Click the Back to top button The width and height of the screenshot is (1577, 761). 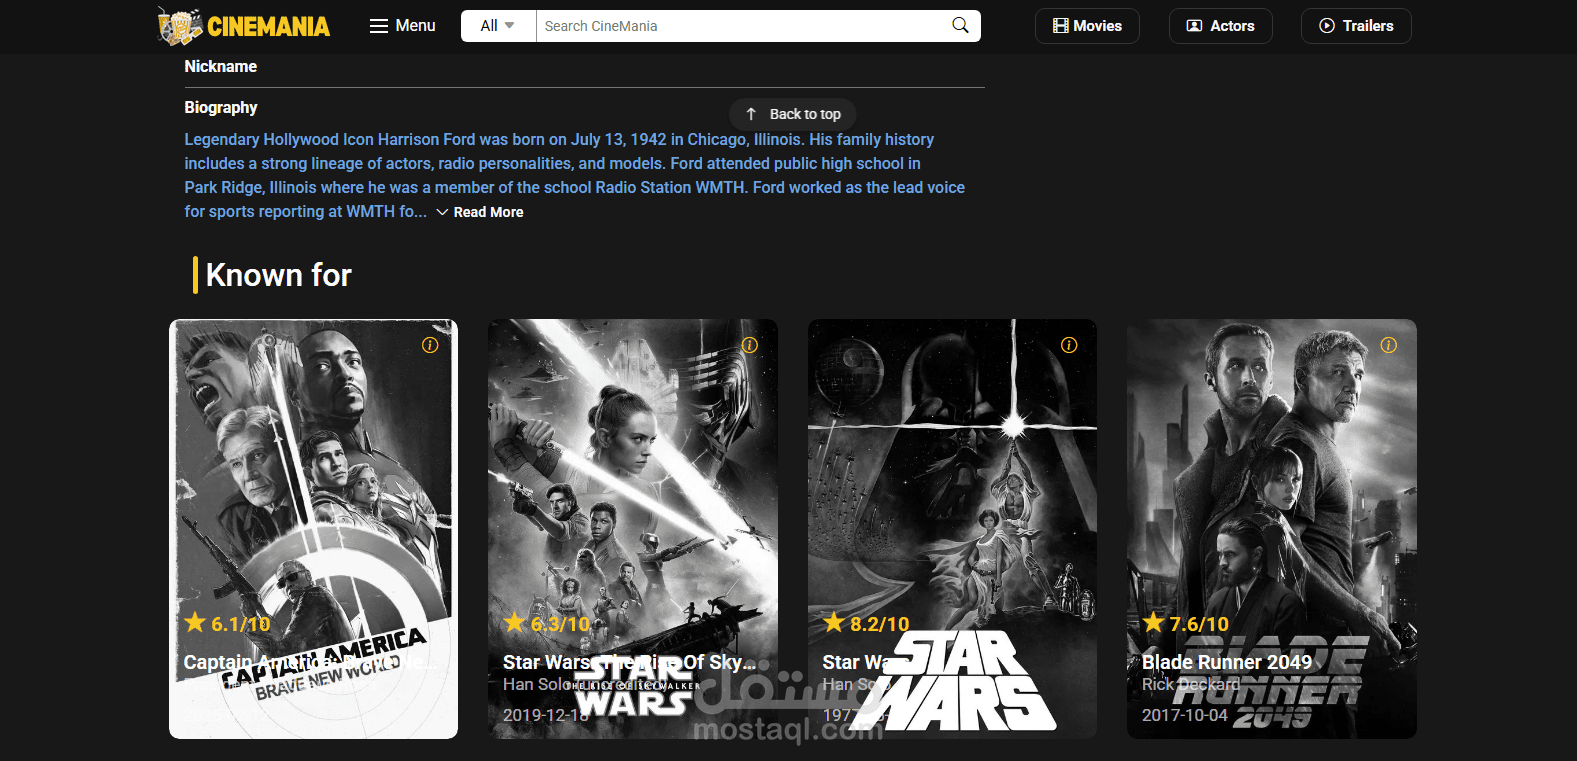[793, 114]
